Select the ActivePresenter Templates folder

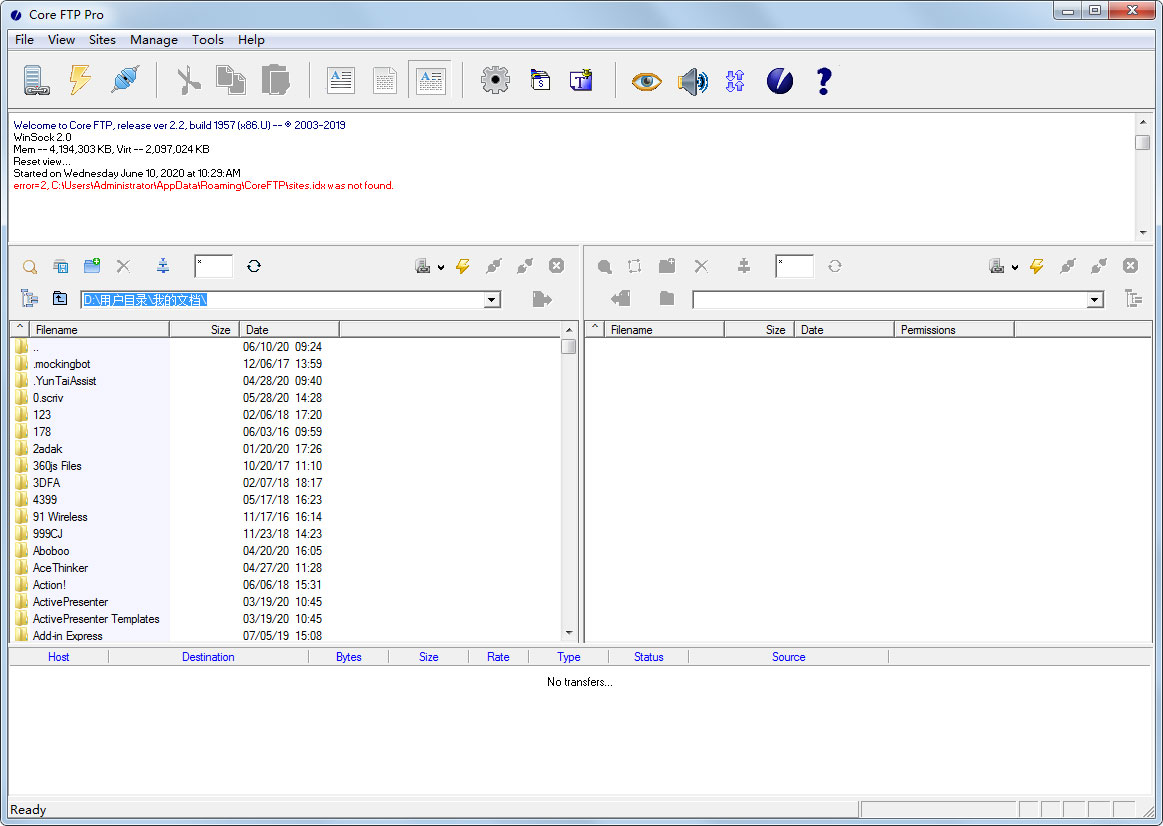click(x=96, y=619)
